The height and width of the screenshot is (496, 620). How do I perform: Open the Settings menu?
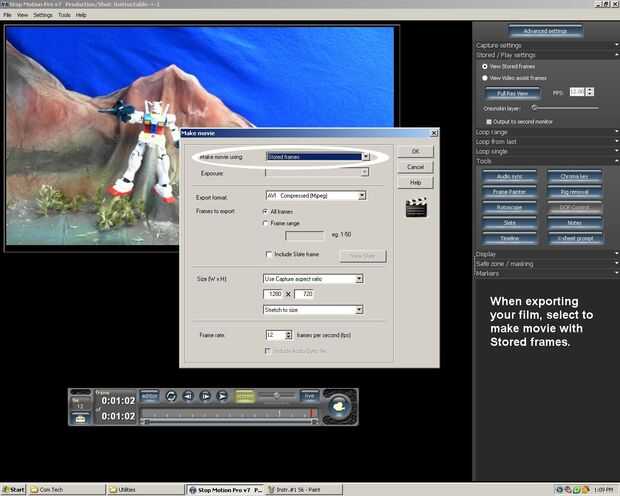click(x=43, y=15)
